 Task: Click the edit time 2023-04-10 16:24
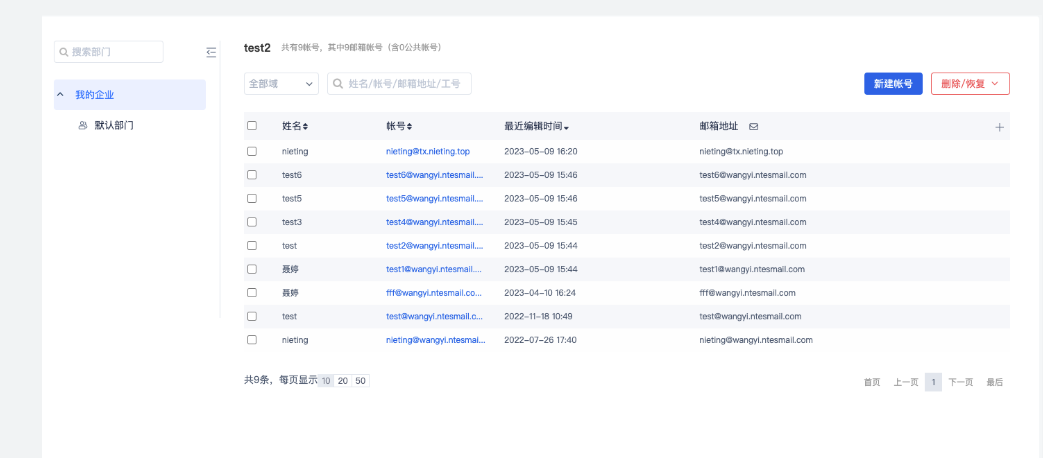click(540, 292)
